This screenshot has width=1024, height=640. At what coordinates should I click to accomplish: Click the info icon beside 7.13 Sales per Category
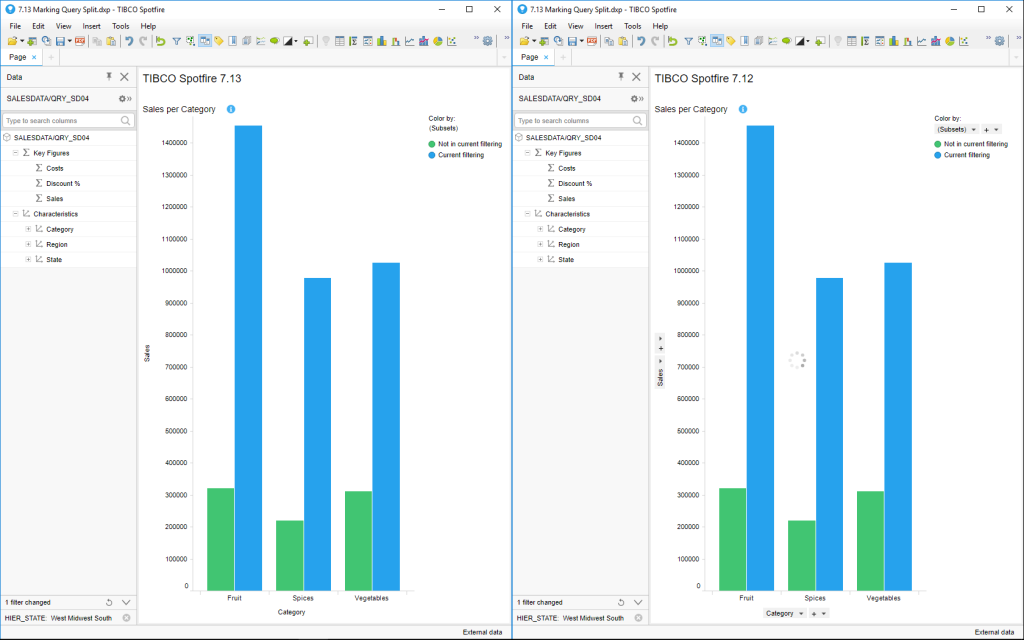231,109
